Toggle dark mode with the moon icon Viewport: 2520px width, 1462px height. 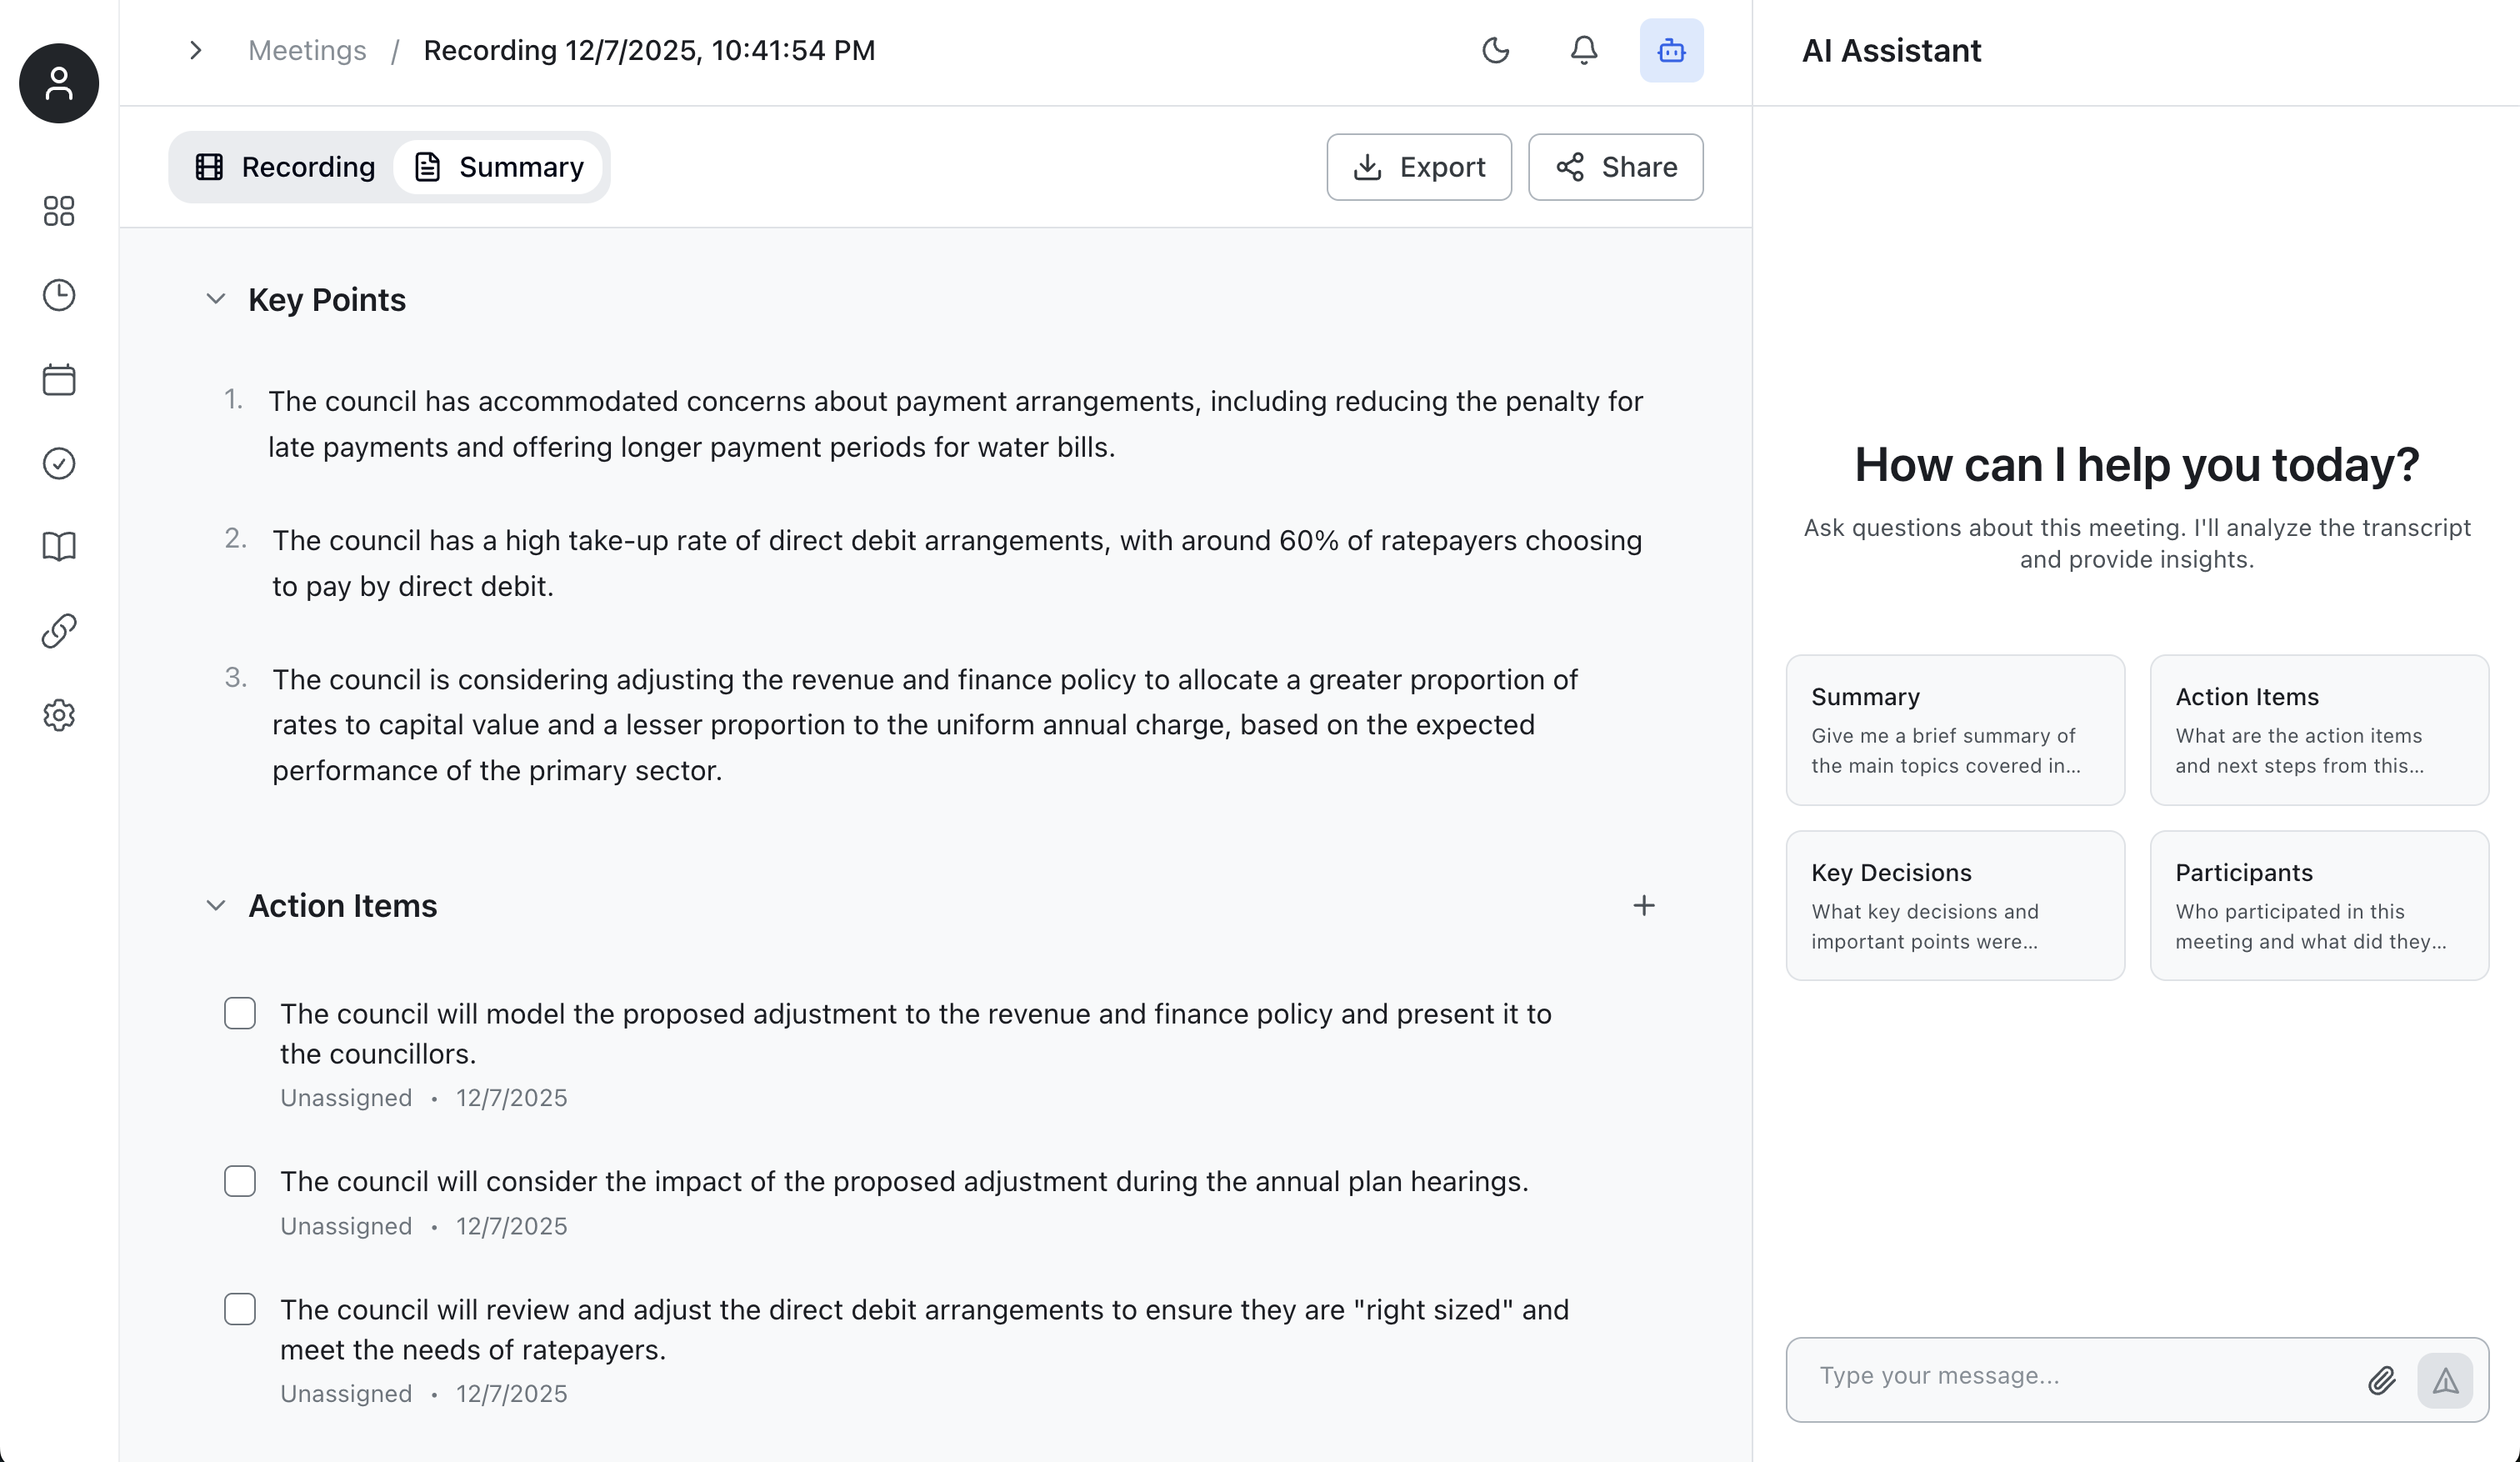(1496, 50)
